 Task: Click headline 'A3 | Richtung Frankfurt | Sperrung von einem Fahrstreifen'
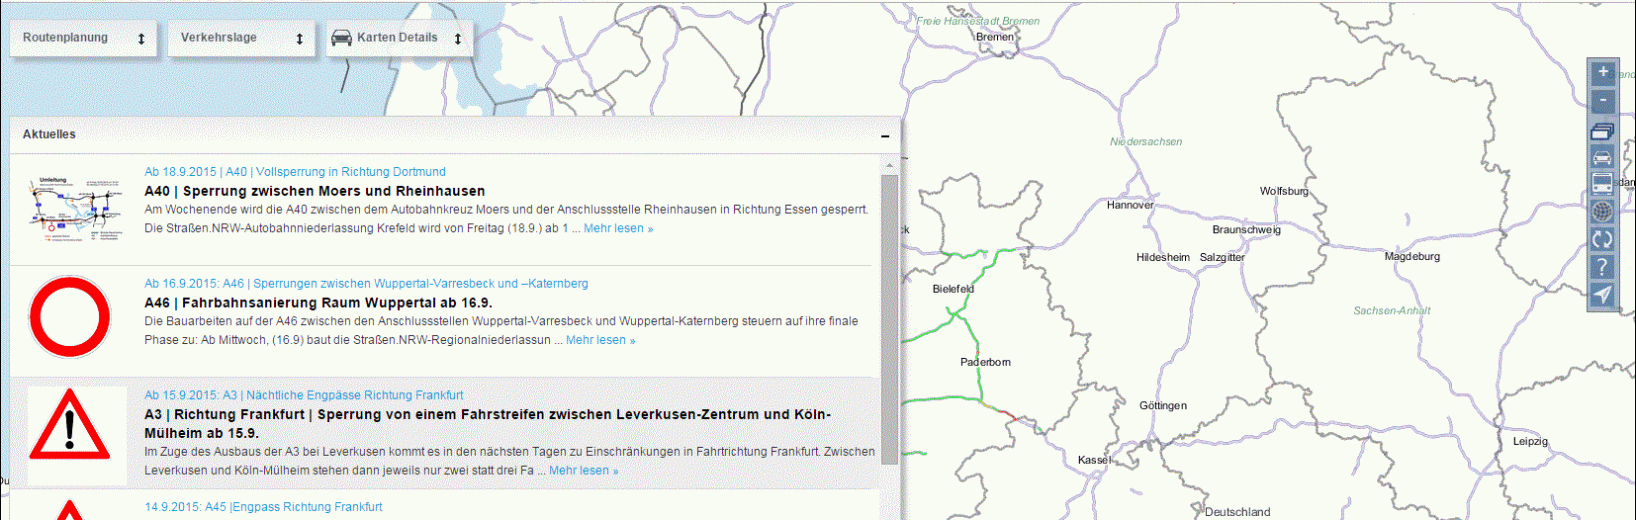[488, 423]
